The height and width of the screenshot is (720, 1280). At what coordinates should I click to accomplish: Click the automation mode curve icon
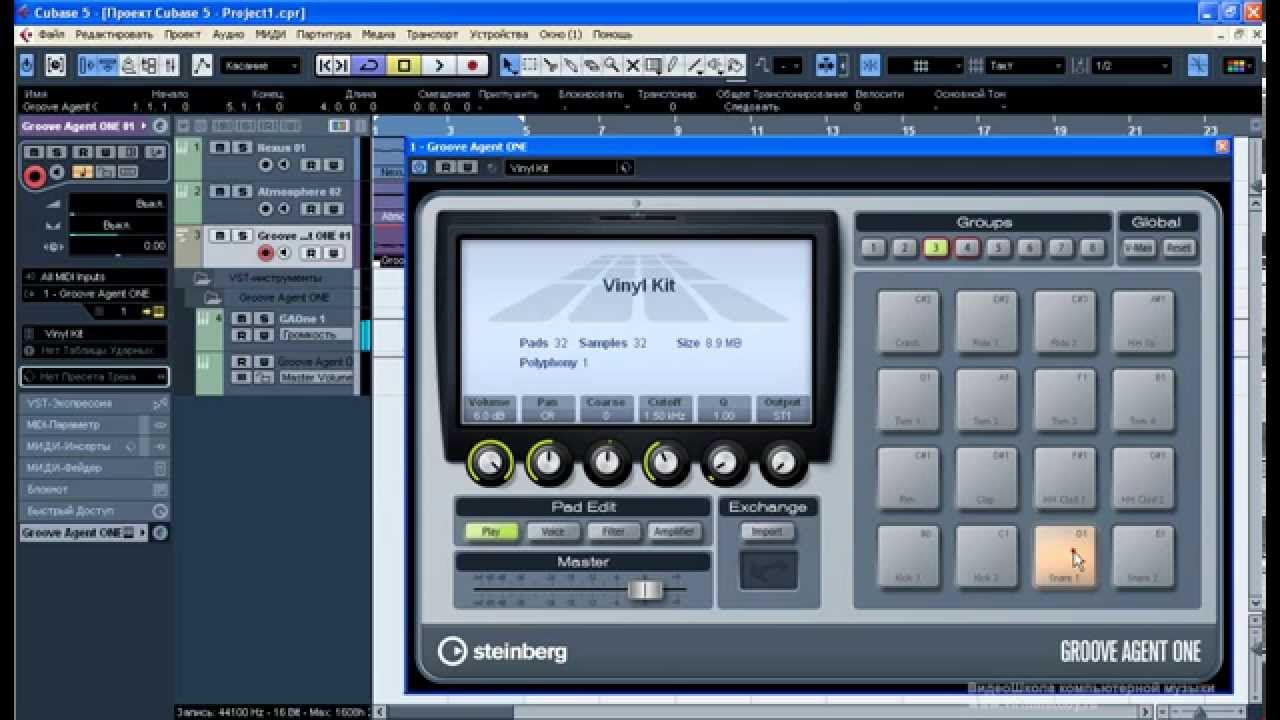point(202,66)
